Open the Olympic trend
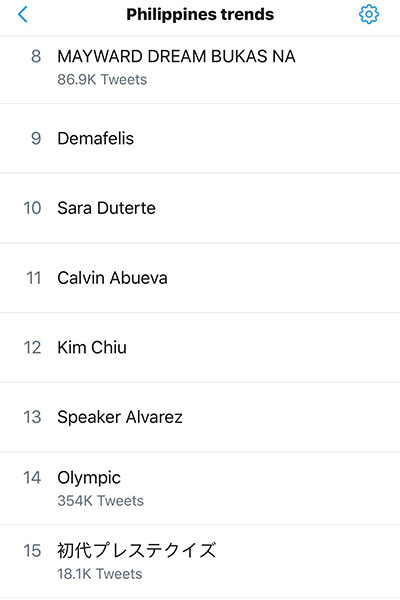The width and height of the screenshot is (400, 600). pos(200,488)
